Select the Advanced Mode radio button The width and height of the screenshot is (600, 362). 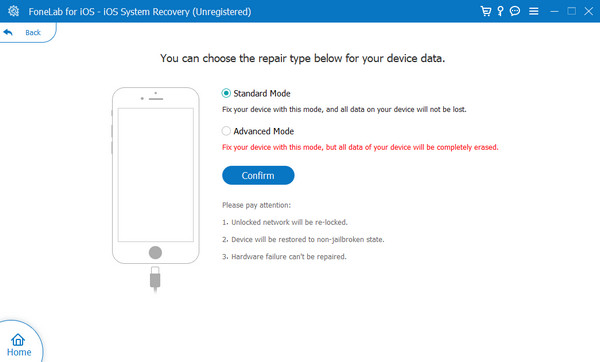[226, 131]
